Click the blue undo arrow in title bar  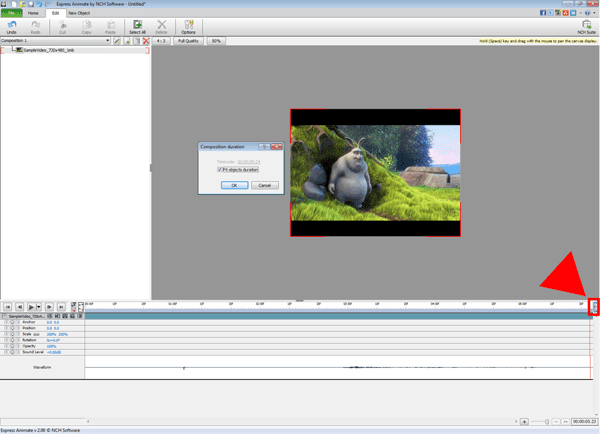[39, 4]
